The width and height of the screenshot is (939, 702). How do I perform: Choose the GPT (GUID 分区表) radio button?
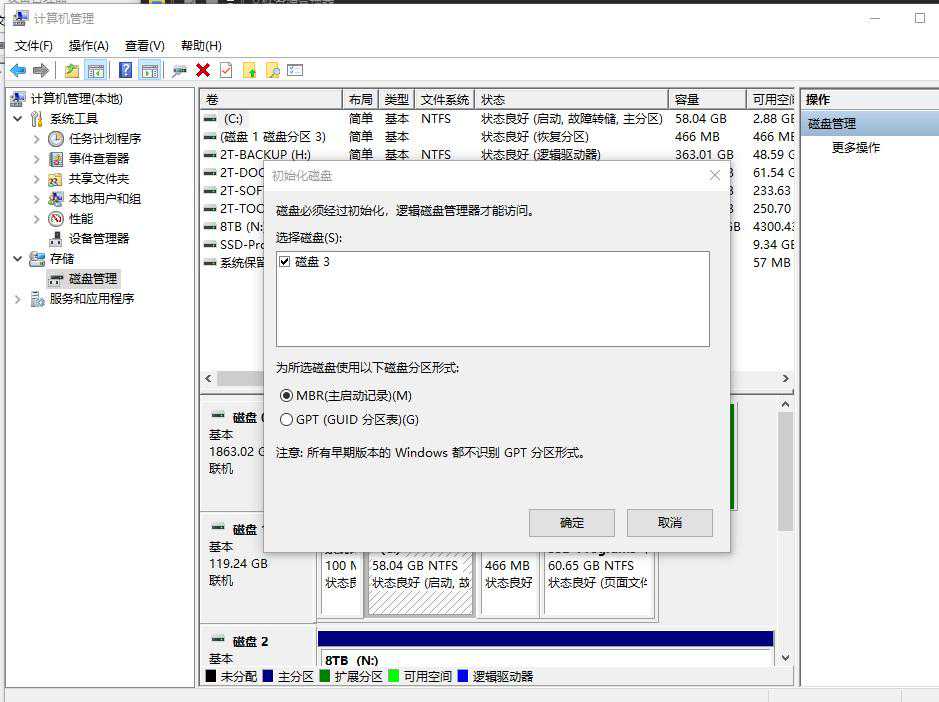point(287,420)
